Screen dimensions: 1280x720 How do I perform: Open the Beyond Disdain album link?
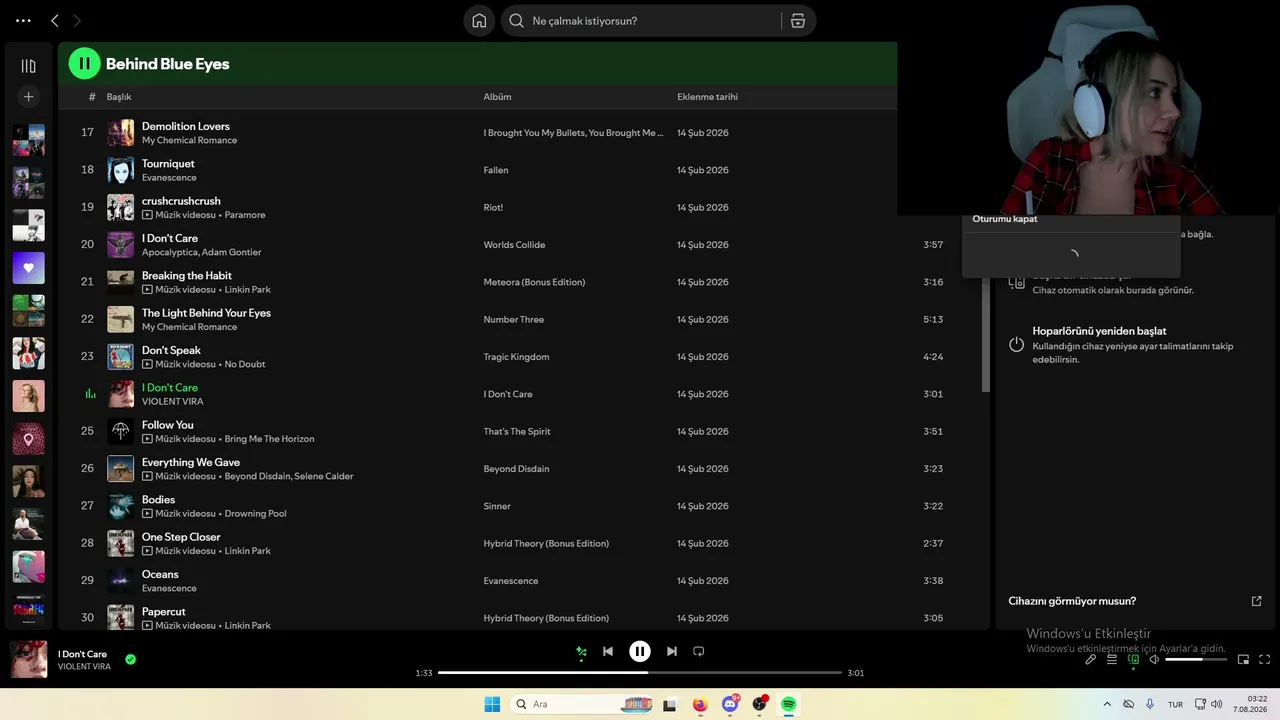tap(516, 469)
